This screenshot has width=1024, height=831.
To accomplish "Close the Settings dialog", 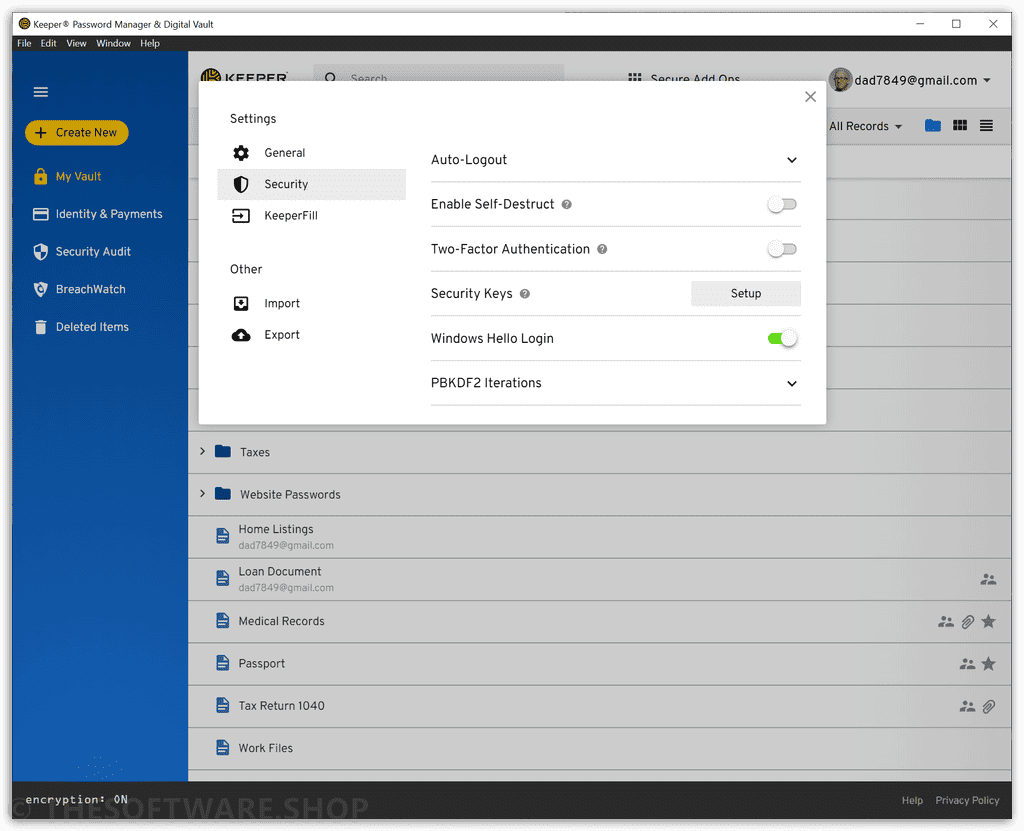I will point(810,97).
